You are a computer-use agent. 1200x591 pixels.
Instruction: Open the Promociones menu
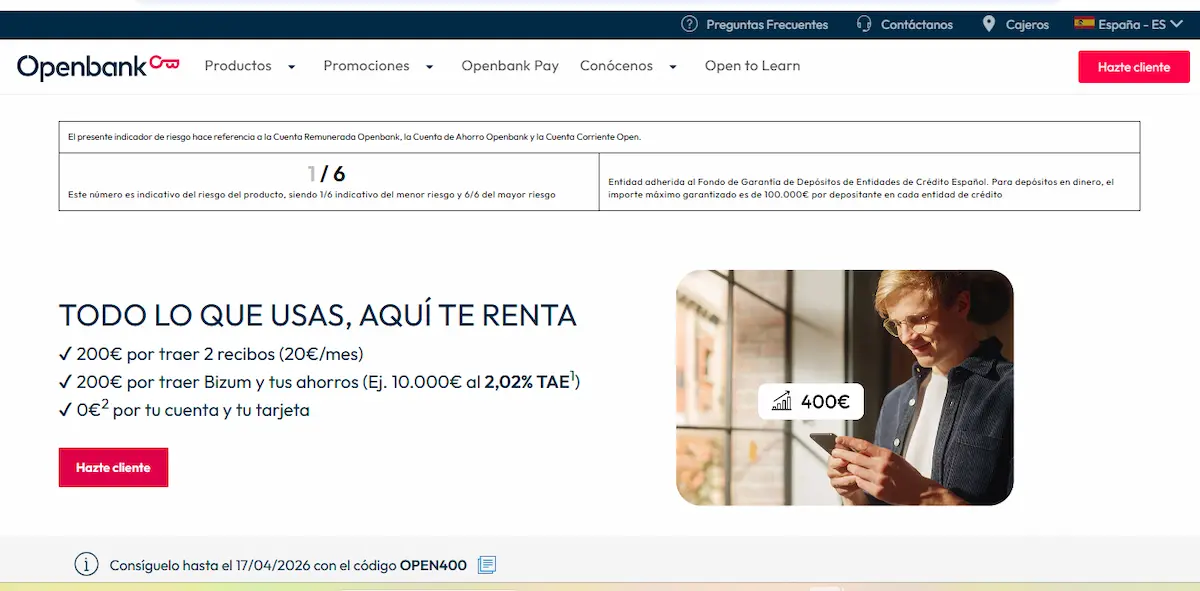click(x=366, y=66)
